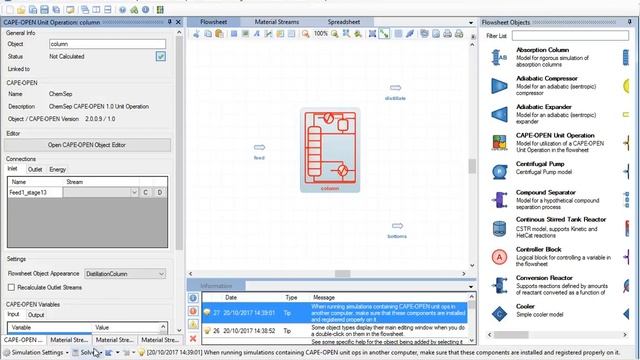The height and width of the screenshot is (360, 640).
Task: Click the yellow warning filter icon in Information panel
Action: [x=193, y=324]
